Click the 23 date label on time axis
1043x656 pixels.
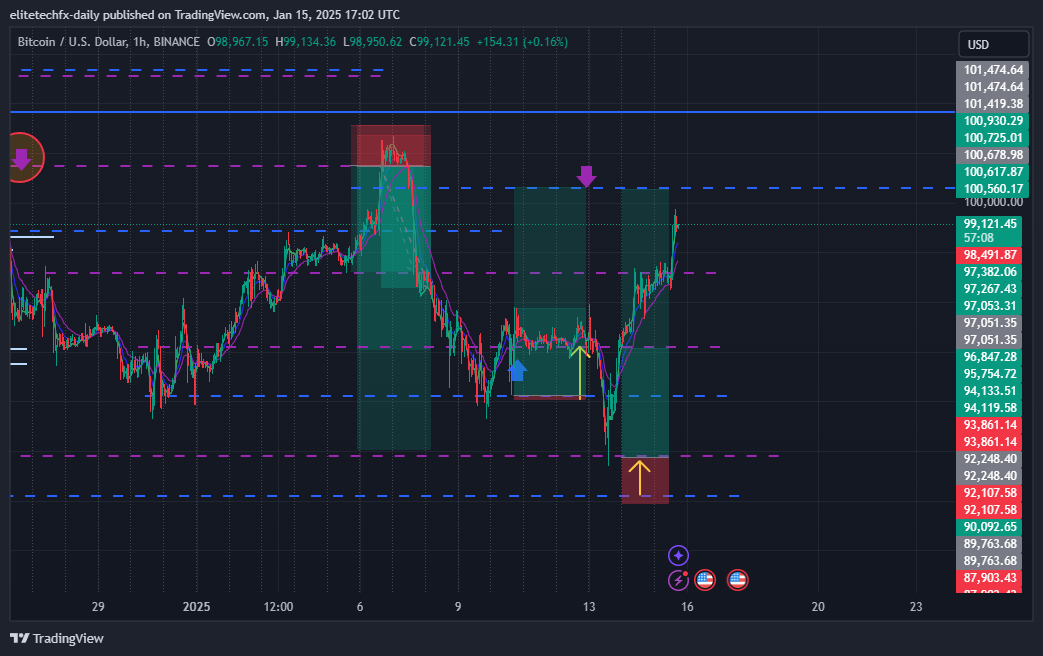(x=916, y=607)
